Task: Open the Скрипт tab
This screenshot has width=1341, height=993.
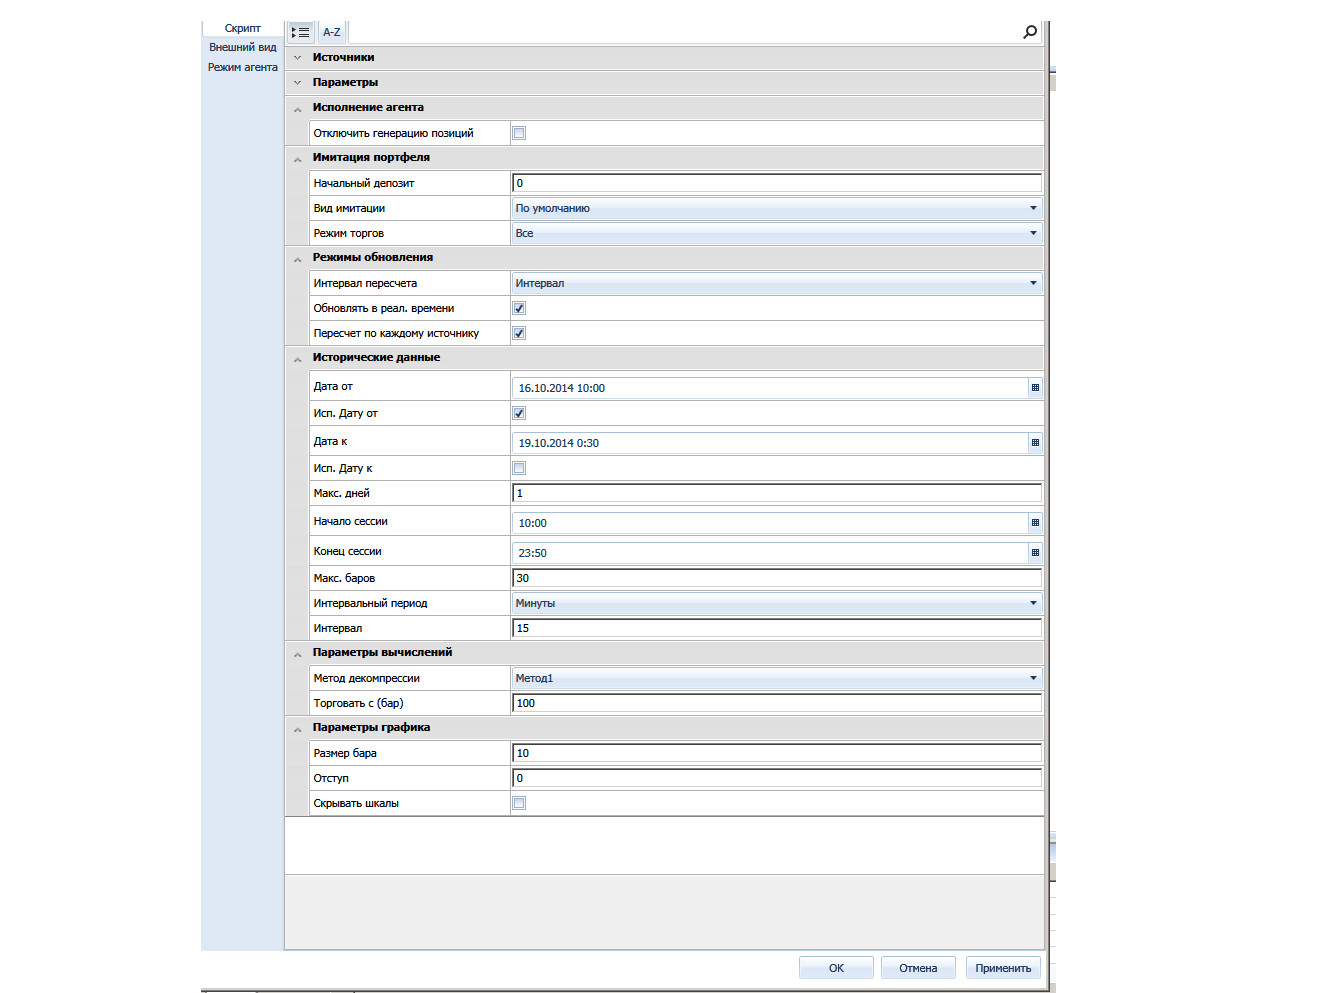Action: coord(242,28)
